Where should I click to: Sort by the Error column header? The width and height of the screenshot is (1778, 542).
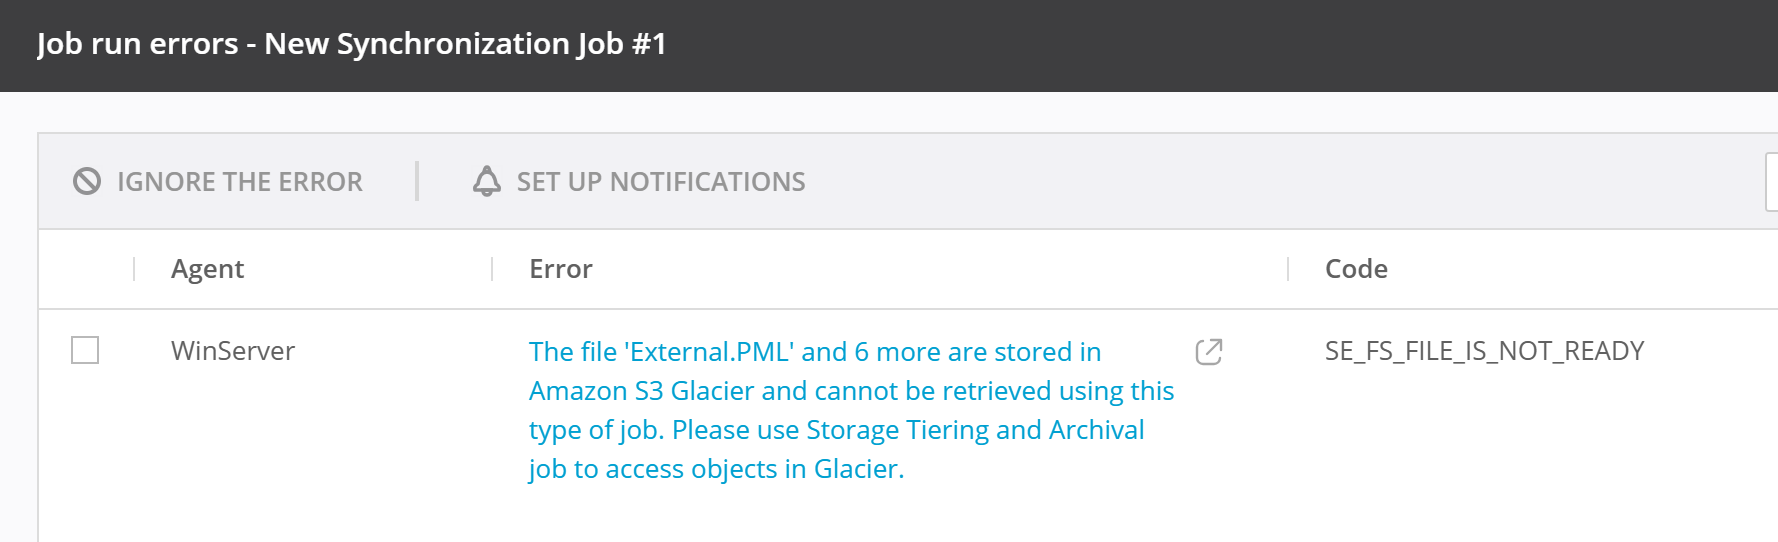coord(560,269)
